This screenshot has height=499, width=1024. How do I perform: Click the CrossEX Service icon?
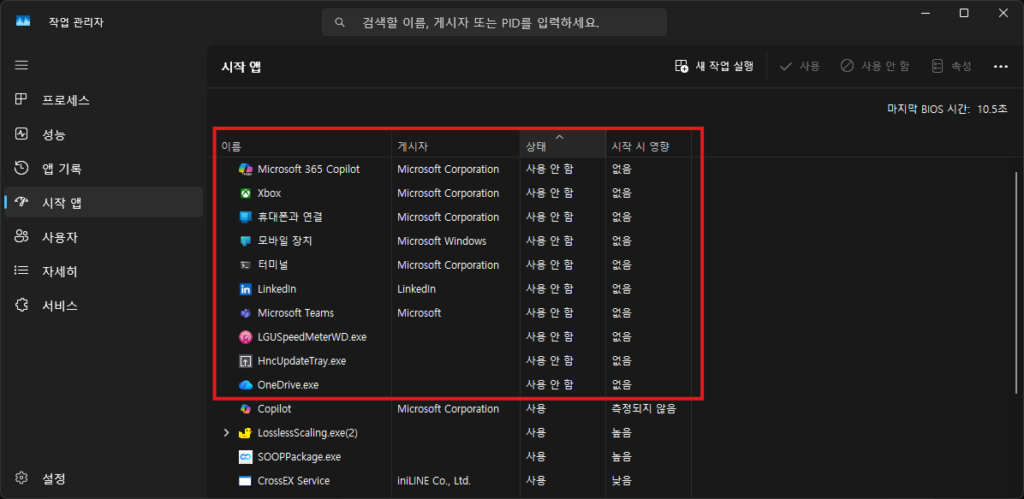(246, 481)
